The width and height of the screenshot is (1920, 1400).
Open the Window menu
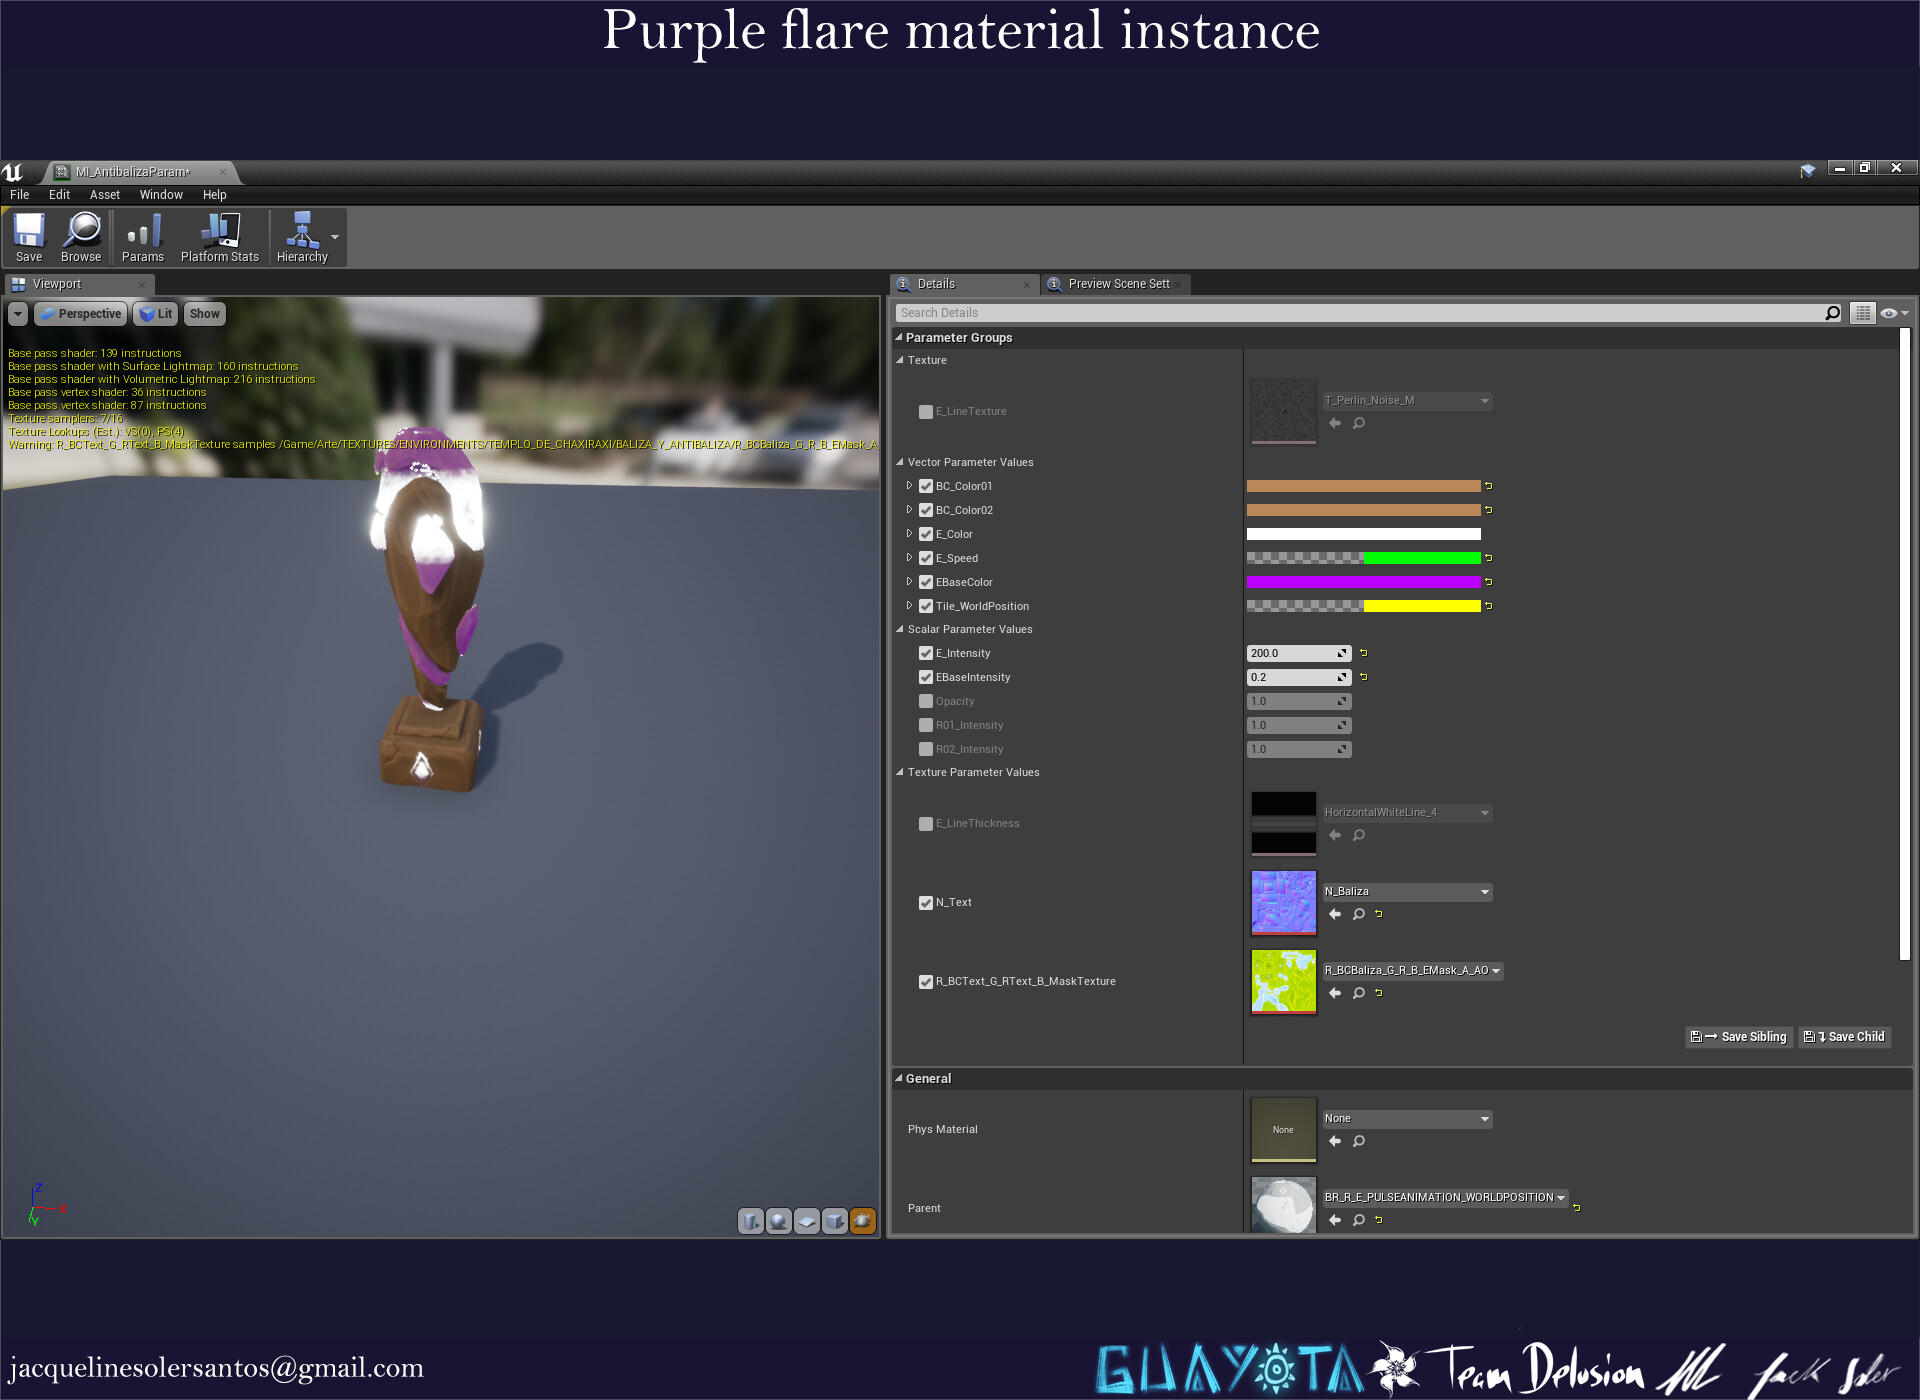pyautogui.click(x=161, y=195)
